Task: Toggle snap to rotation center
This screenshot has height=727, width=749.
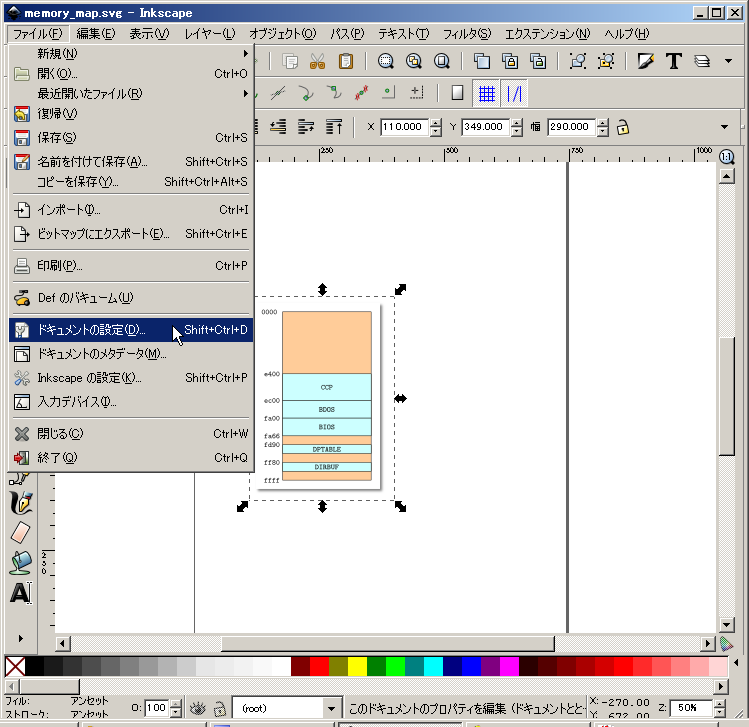Action: 417,93
